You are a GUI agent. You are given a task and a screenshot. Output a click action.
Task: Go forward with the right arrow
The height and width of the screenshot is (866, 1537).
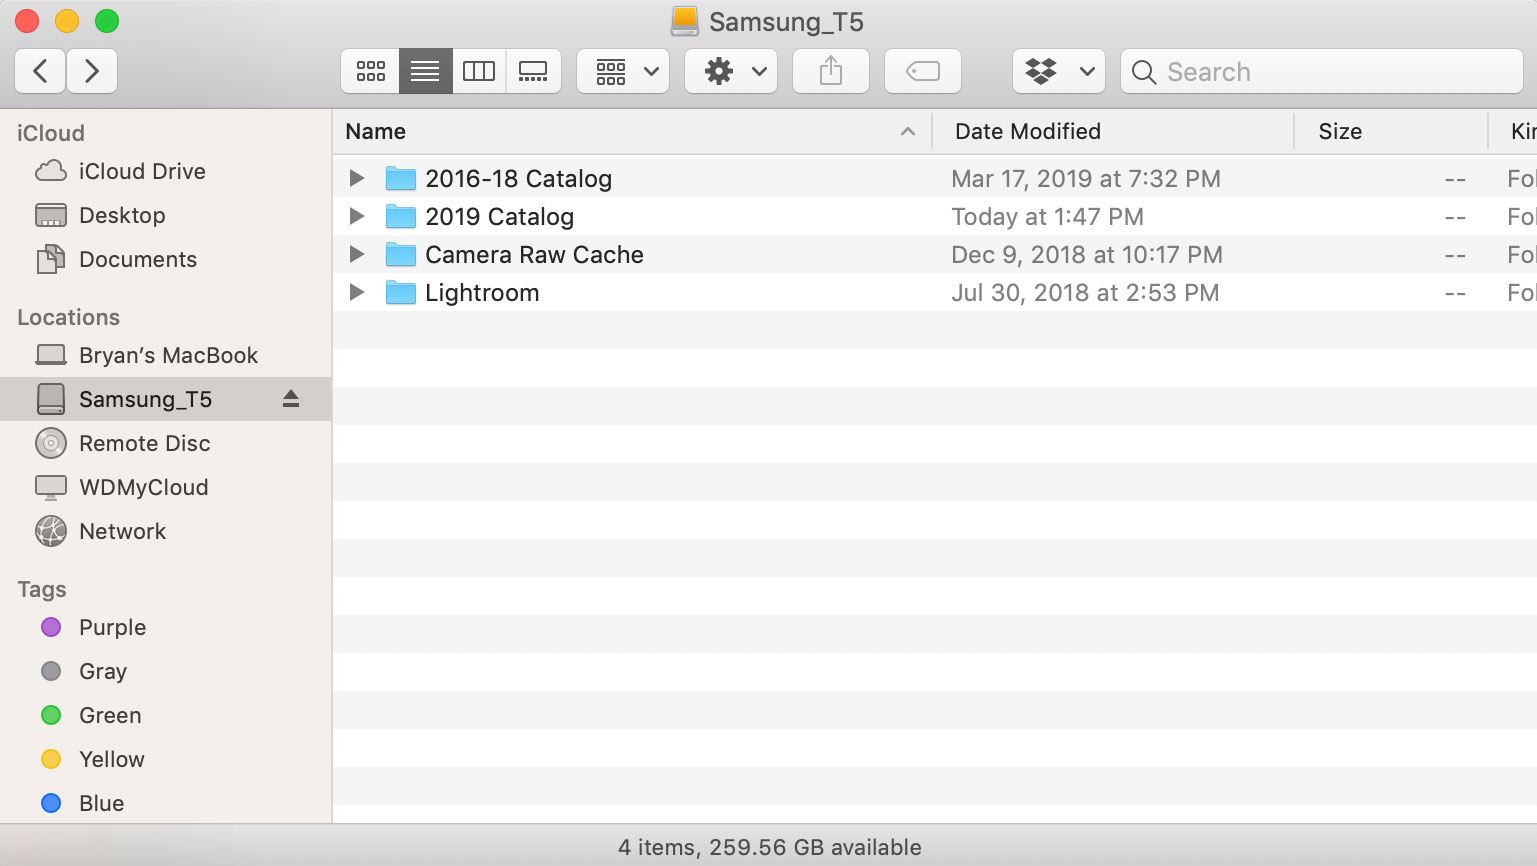tap(92, 71)
